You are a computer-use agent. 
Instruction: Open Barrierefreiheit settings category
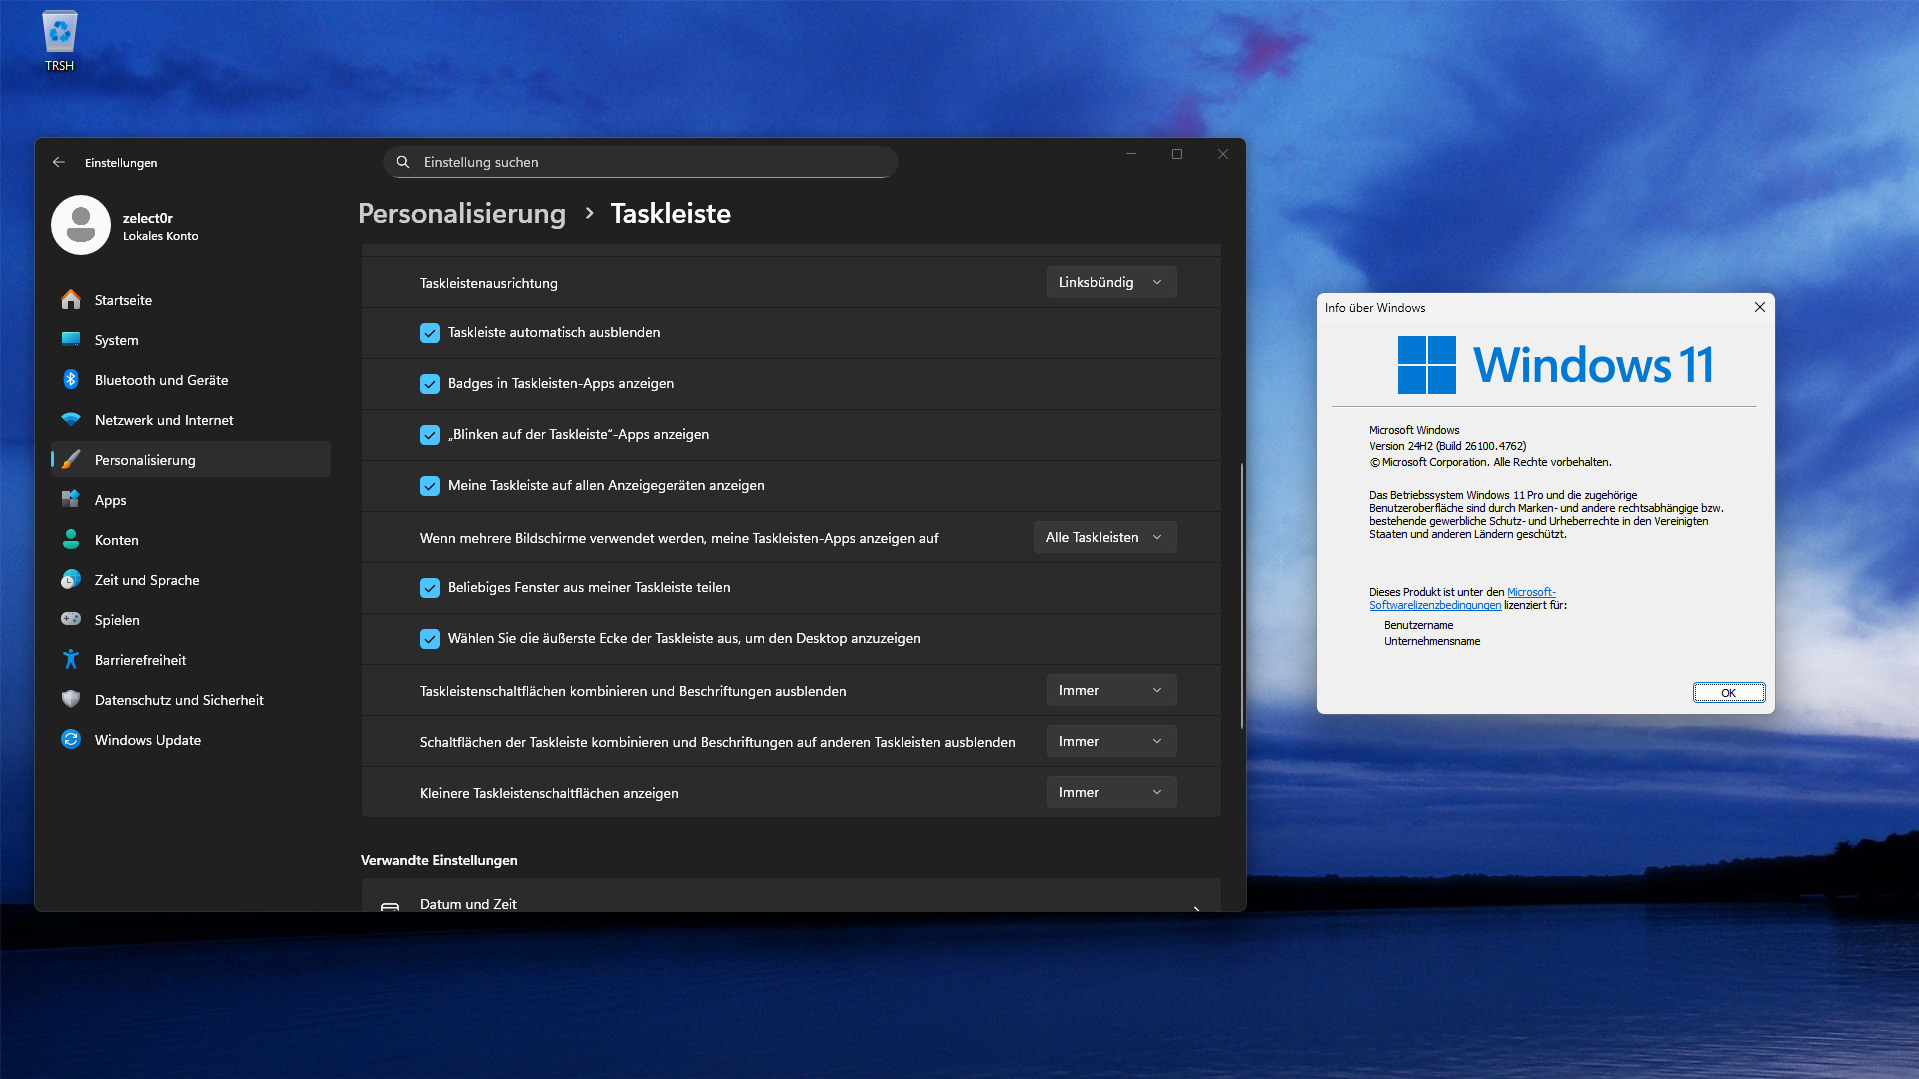[191, 660]
